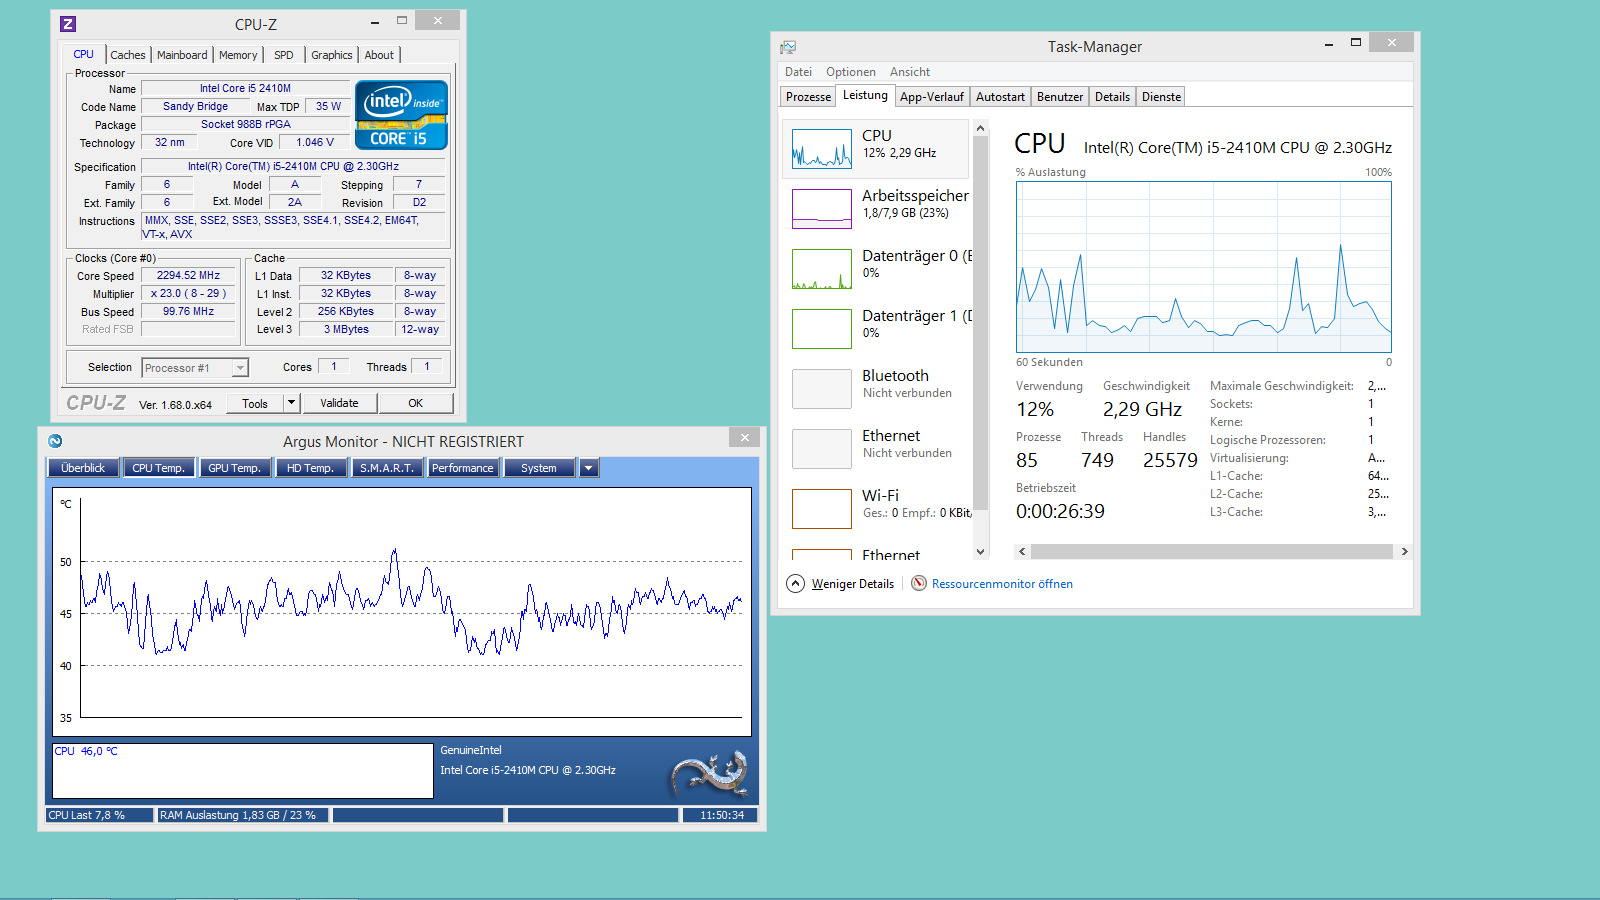The width and height of the screenshot is (1600, 900).
Task: Click the CPU utilization graph in Task-Manager
Action: click(1204, 267)
